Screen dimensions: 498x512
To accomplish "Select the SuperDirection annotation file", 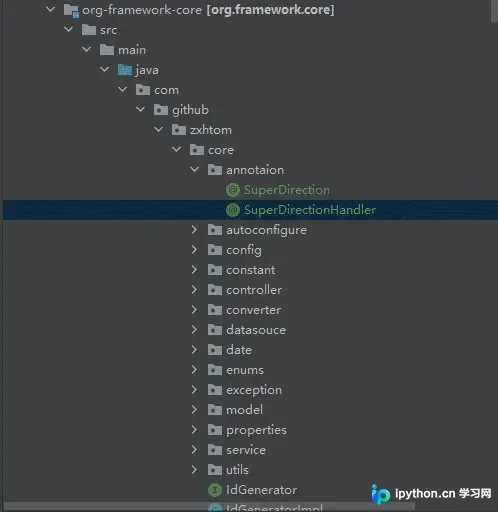I will [287, 190].
